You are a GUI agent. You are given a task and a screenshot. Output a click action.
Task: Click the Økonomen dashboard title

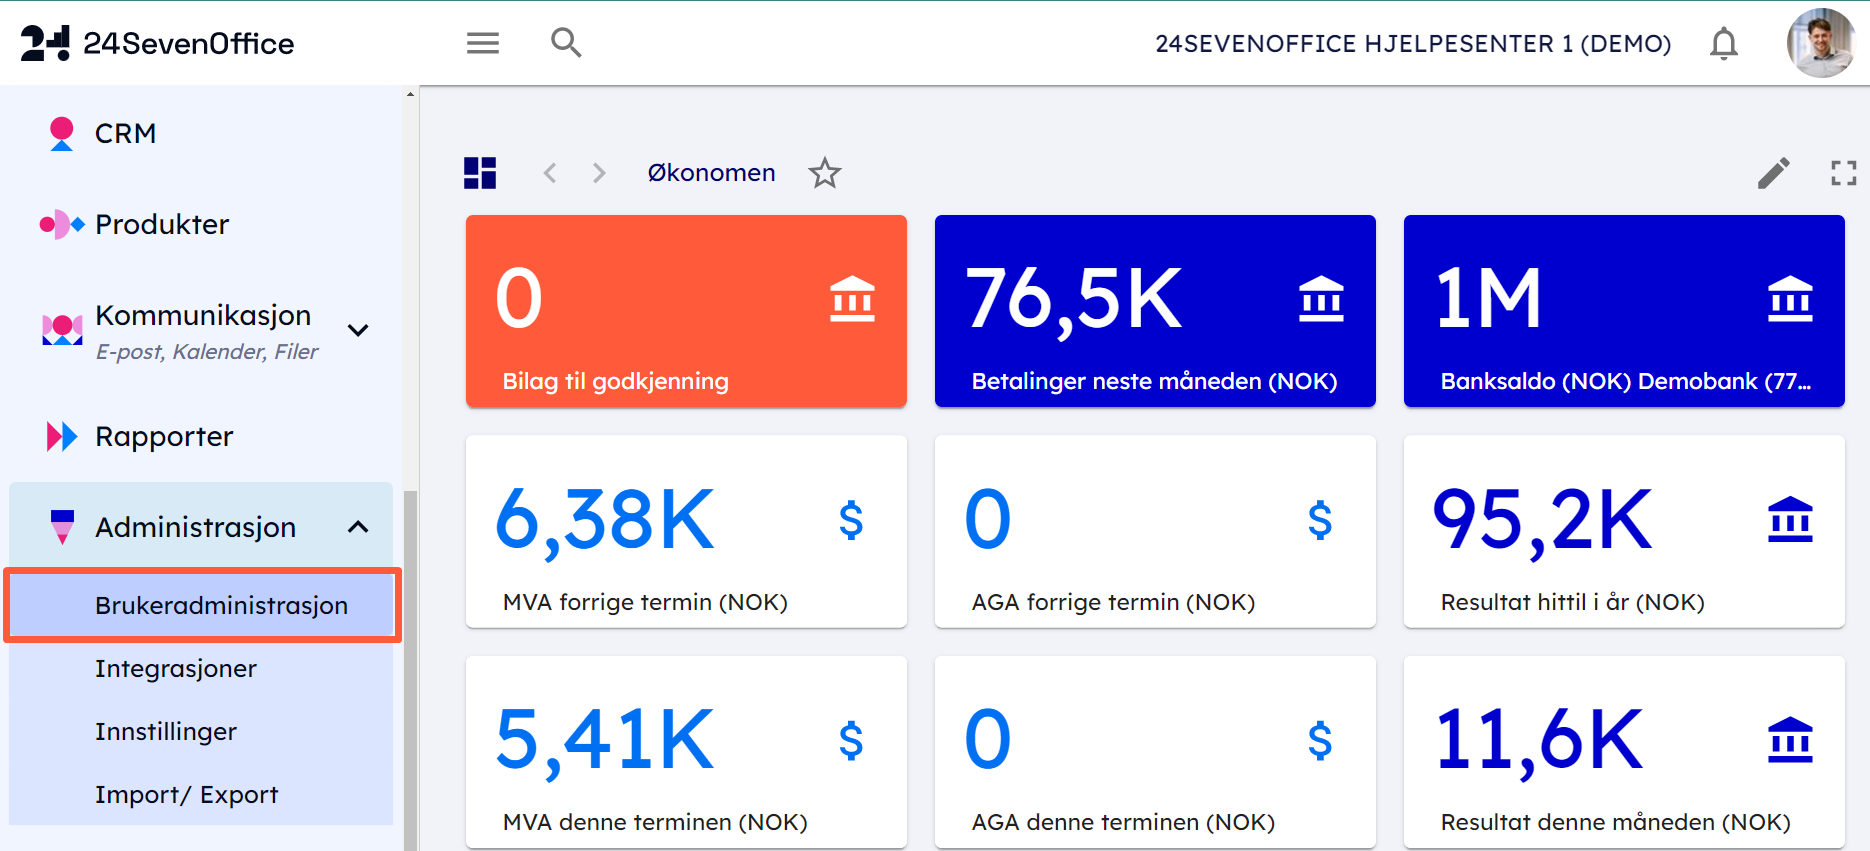coord(711,173)
